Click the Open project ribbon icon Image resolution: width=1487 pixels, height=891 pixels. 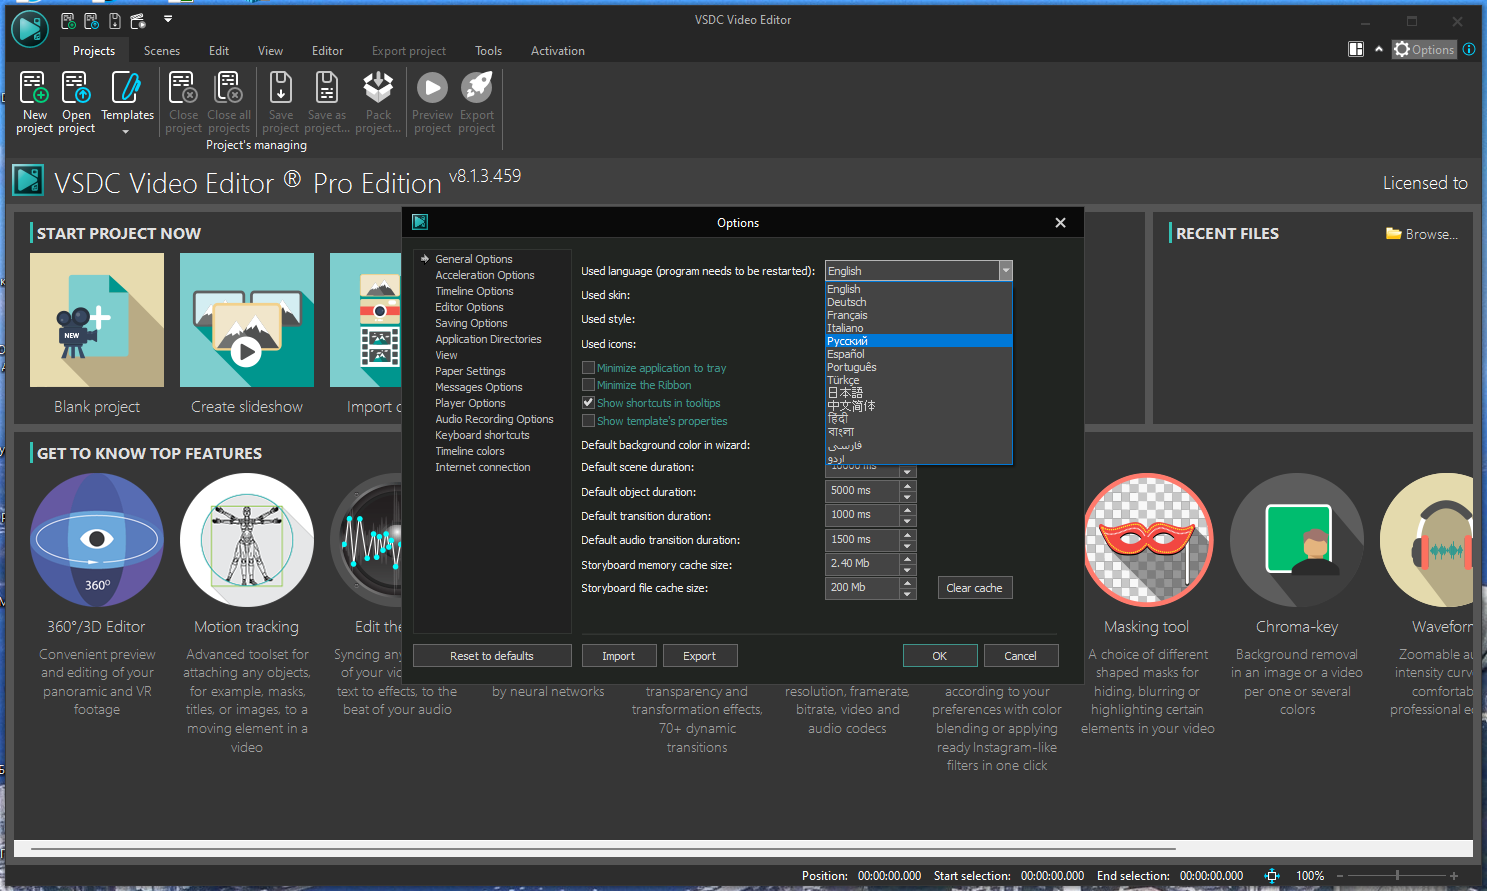tap(76, 88)
